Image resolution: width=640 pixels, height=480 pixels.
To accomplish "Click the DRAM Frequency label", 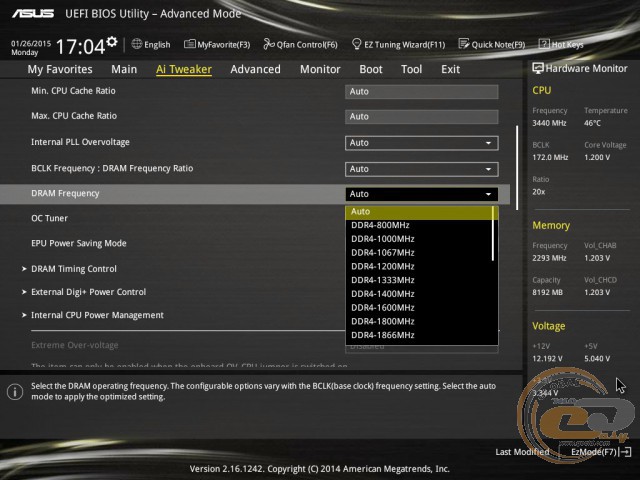I will pyautogui.click(x=65, y=193).
